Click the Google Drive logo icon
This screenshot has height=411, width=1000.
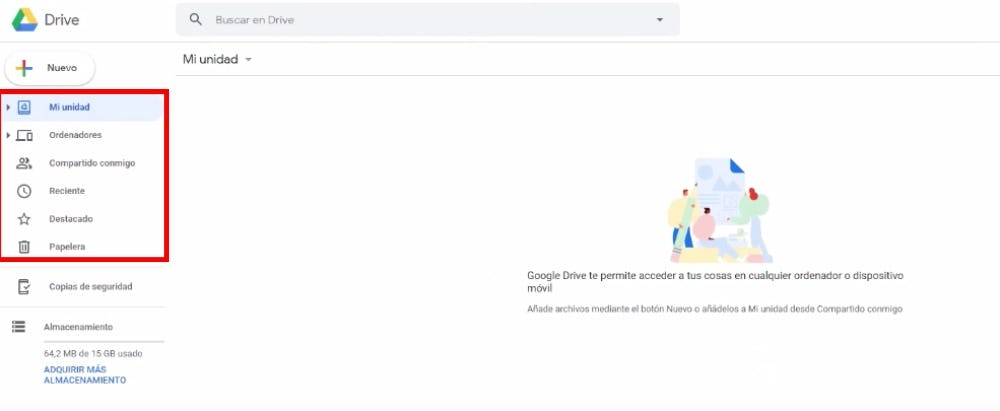25,20
